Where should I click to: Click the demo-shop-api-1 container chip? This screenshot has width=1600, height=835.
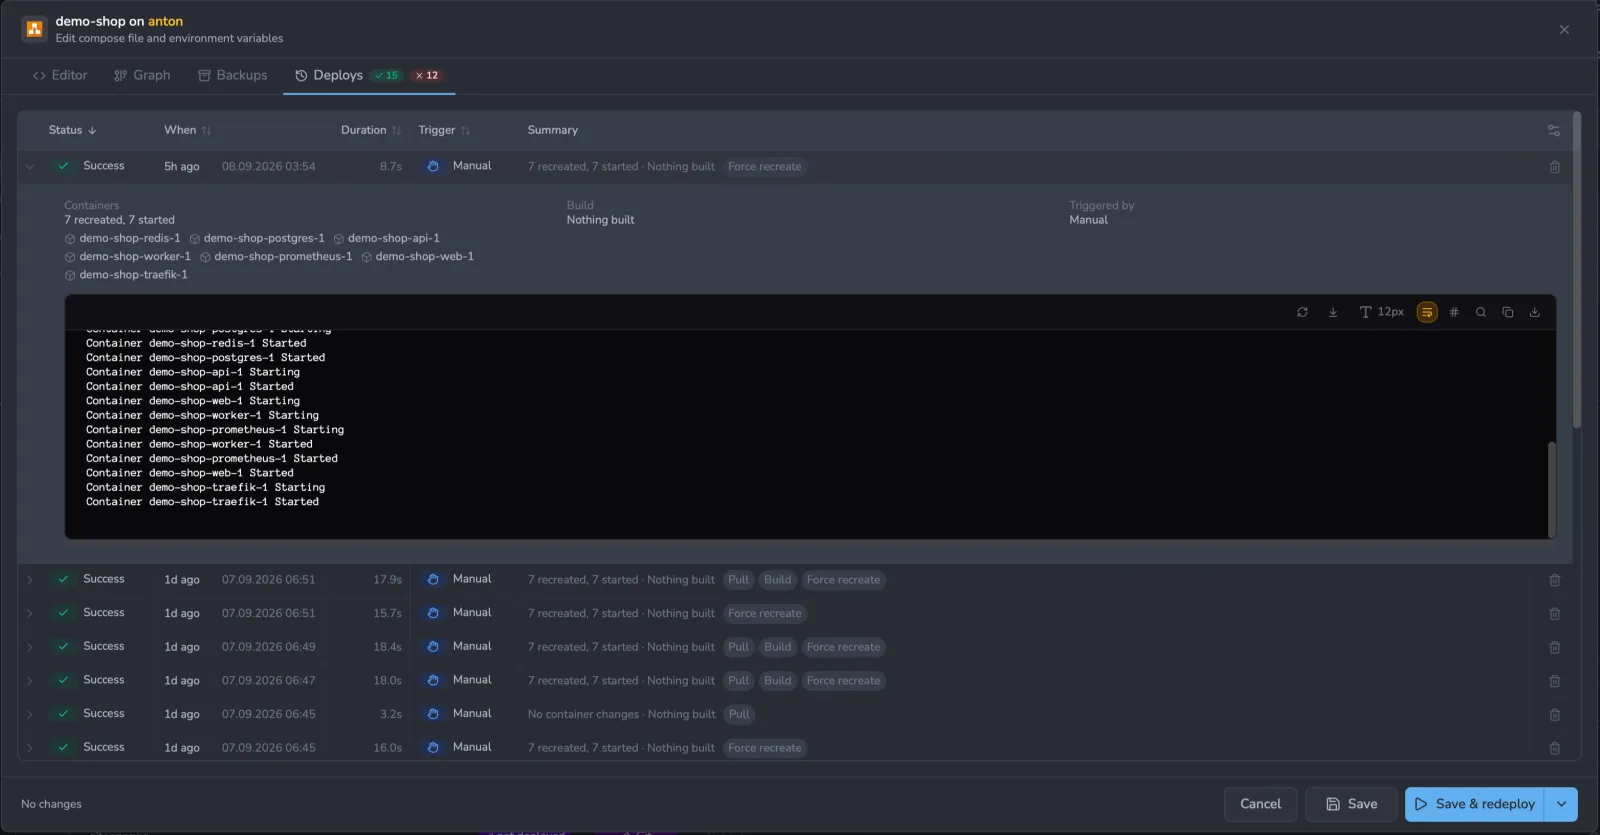(387, 238)
